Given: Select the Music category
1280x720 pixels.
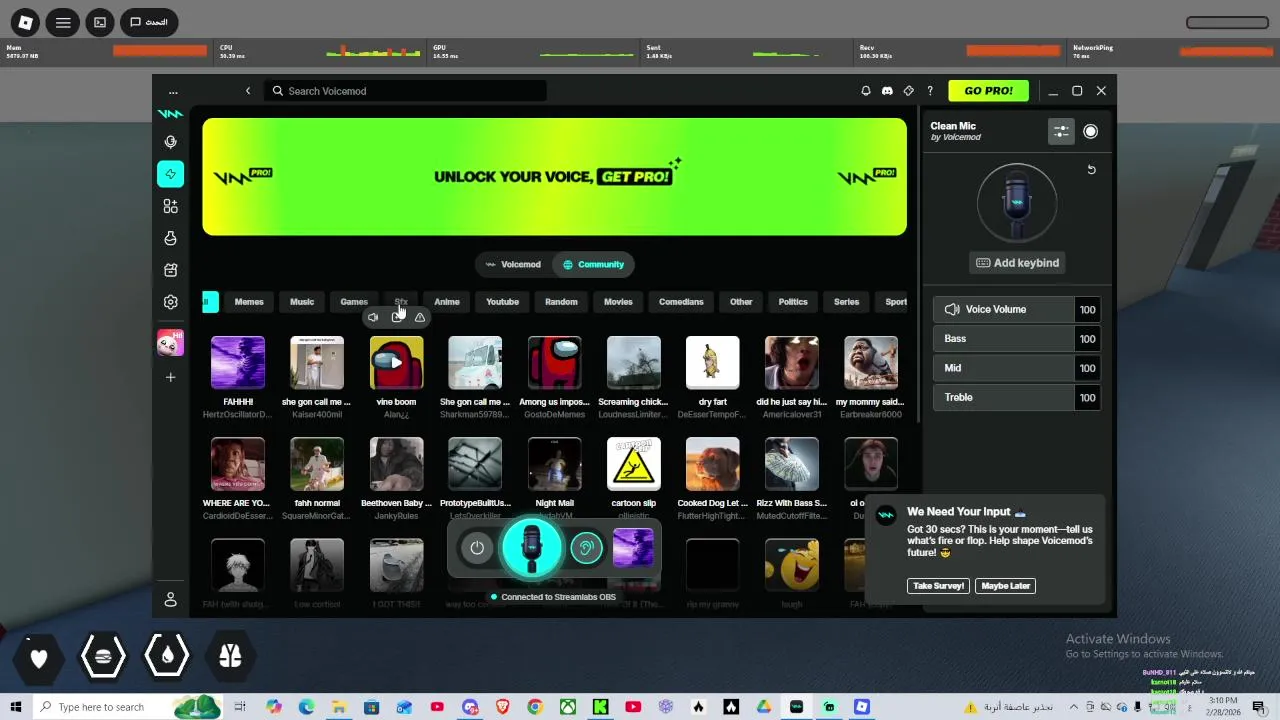Looking at the screenshot, I should click(302, 302).
